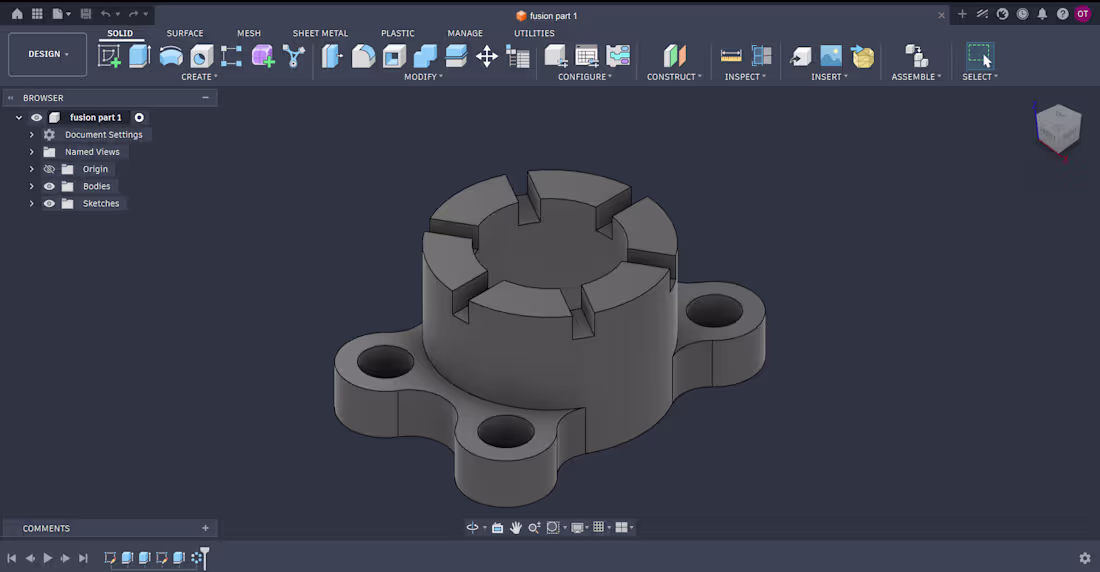The width and height of the screenshot is (1100, 572).
Task: Select the Shell tool icon
Action: 394,56
